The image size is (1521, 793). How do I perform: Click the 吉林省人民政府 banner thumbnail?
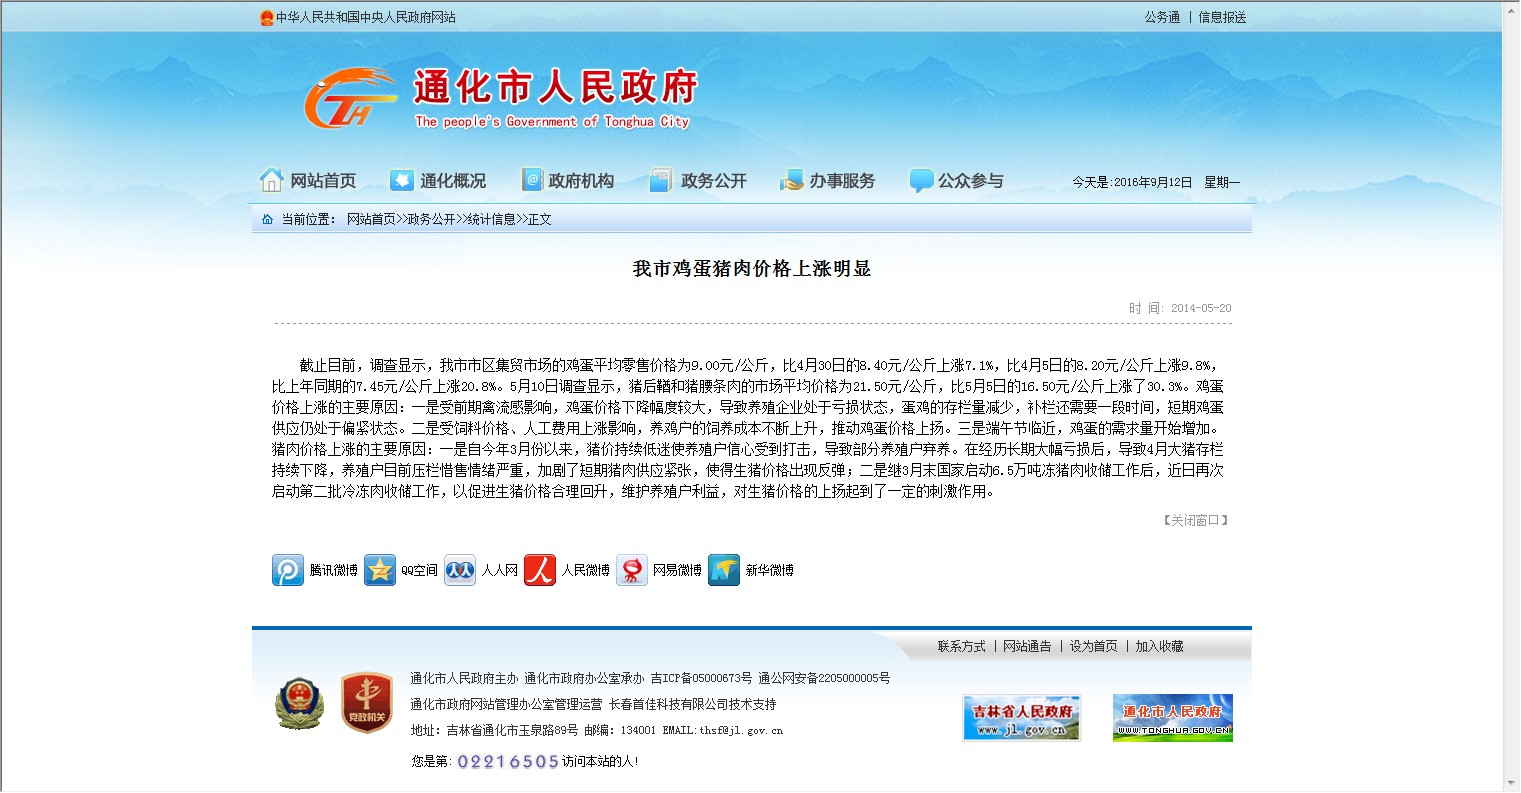(1021, 718)
